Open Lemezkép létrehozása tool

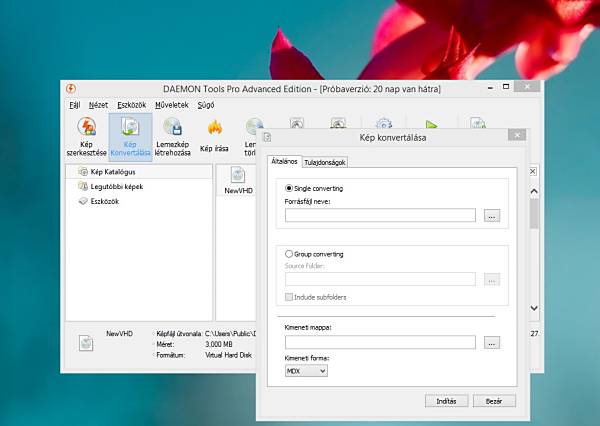(173, 137)
